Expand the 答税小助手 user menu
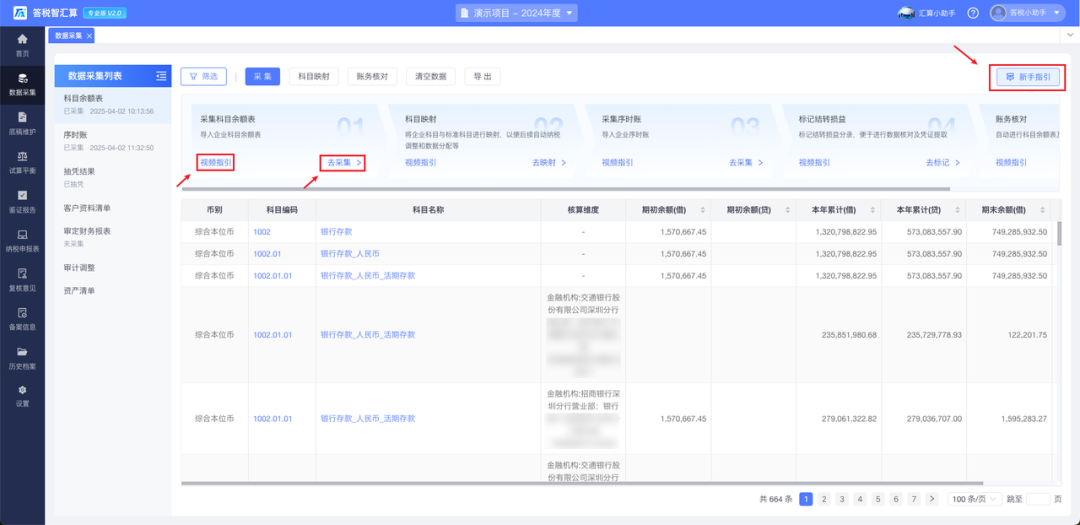The height and width of the screenshot is (525, 1080). click(x=1058, y=13)
